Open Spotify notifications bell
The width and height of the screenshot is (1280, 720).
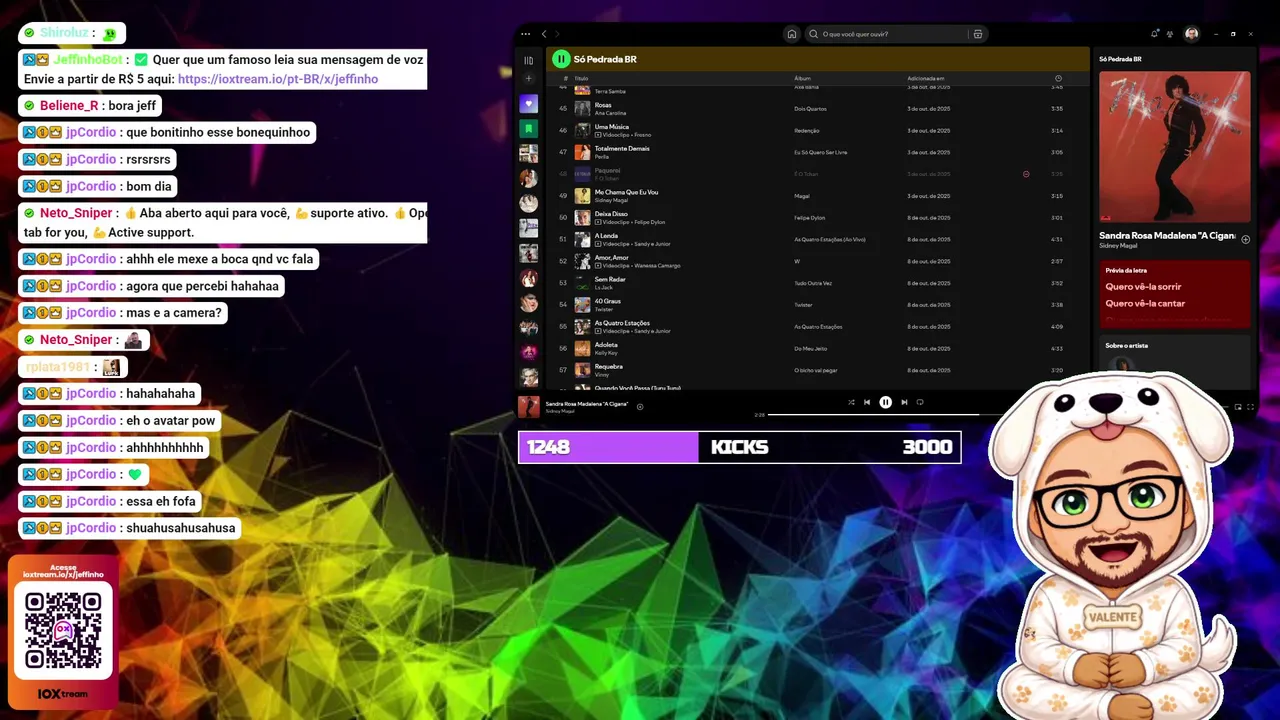[1155, 34]
